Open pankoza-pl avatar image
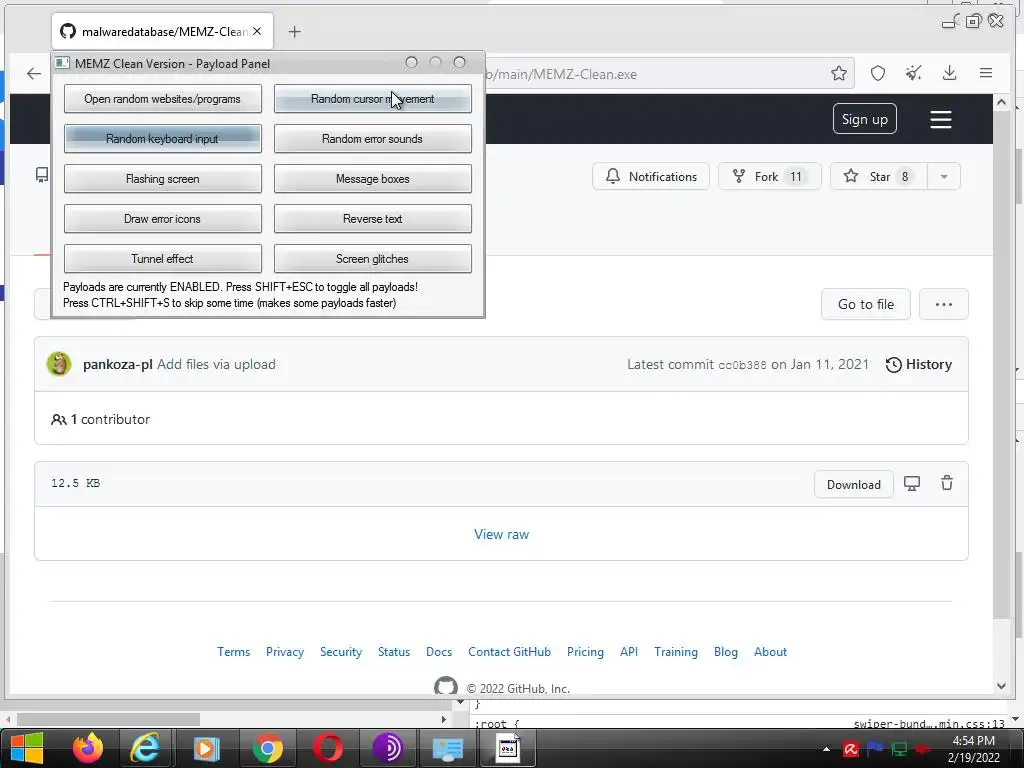Screen dimensions: 1024x768 click(x=59, y=364)
